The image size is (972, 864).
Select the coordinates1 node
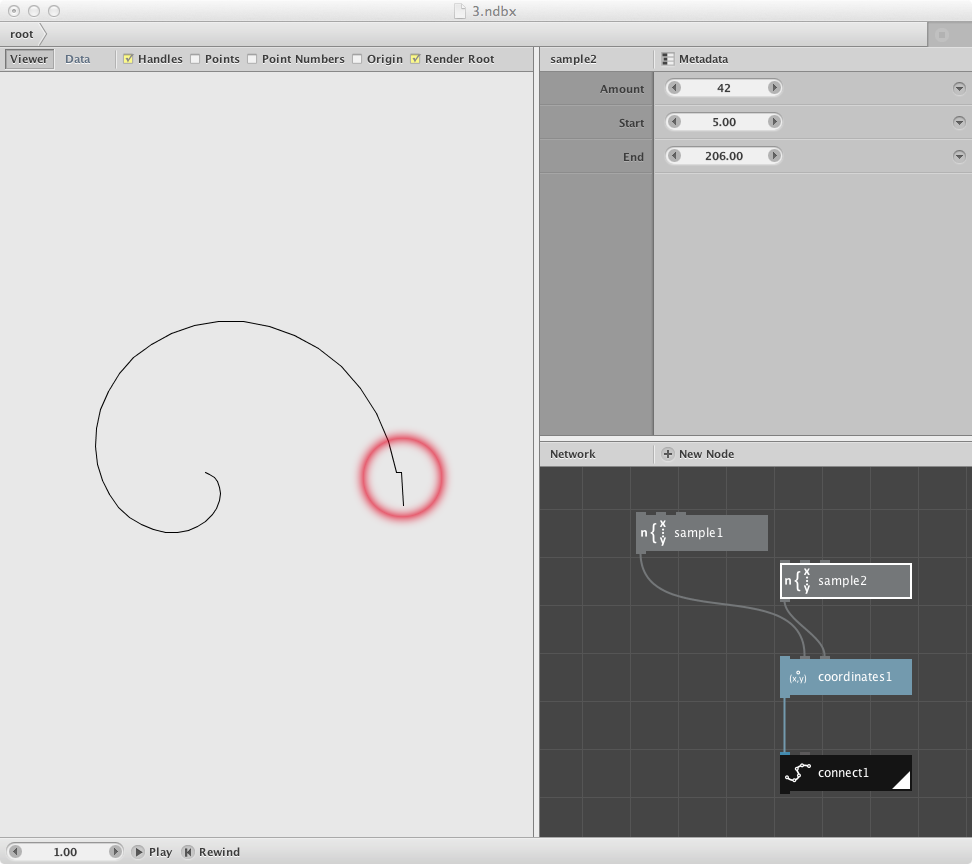pyautogui.click(x=846, y=677)
